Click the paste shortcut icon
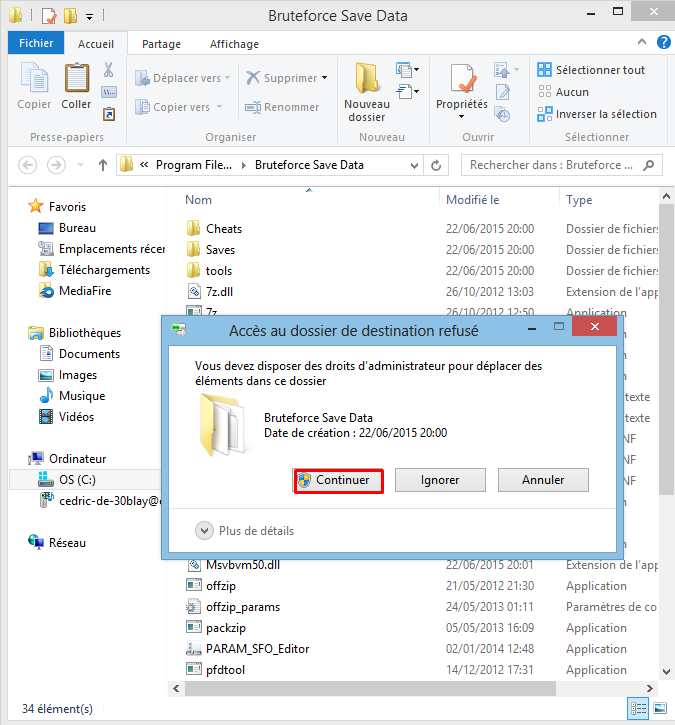This screenshot has width=675, height=725. [x=109, y=114]
